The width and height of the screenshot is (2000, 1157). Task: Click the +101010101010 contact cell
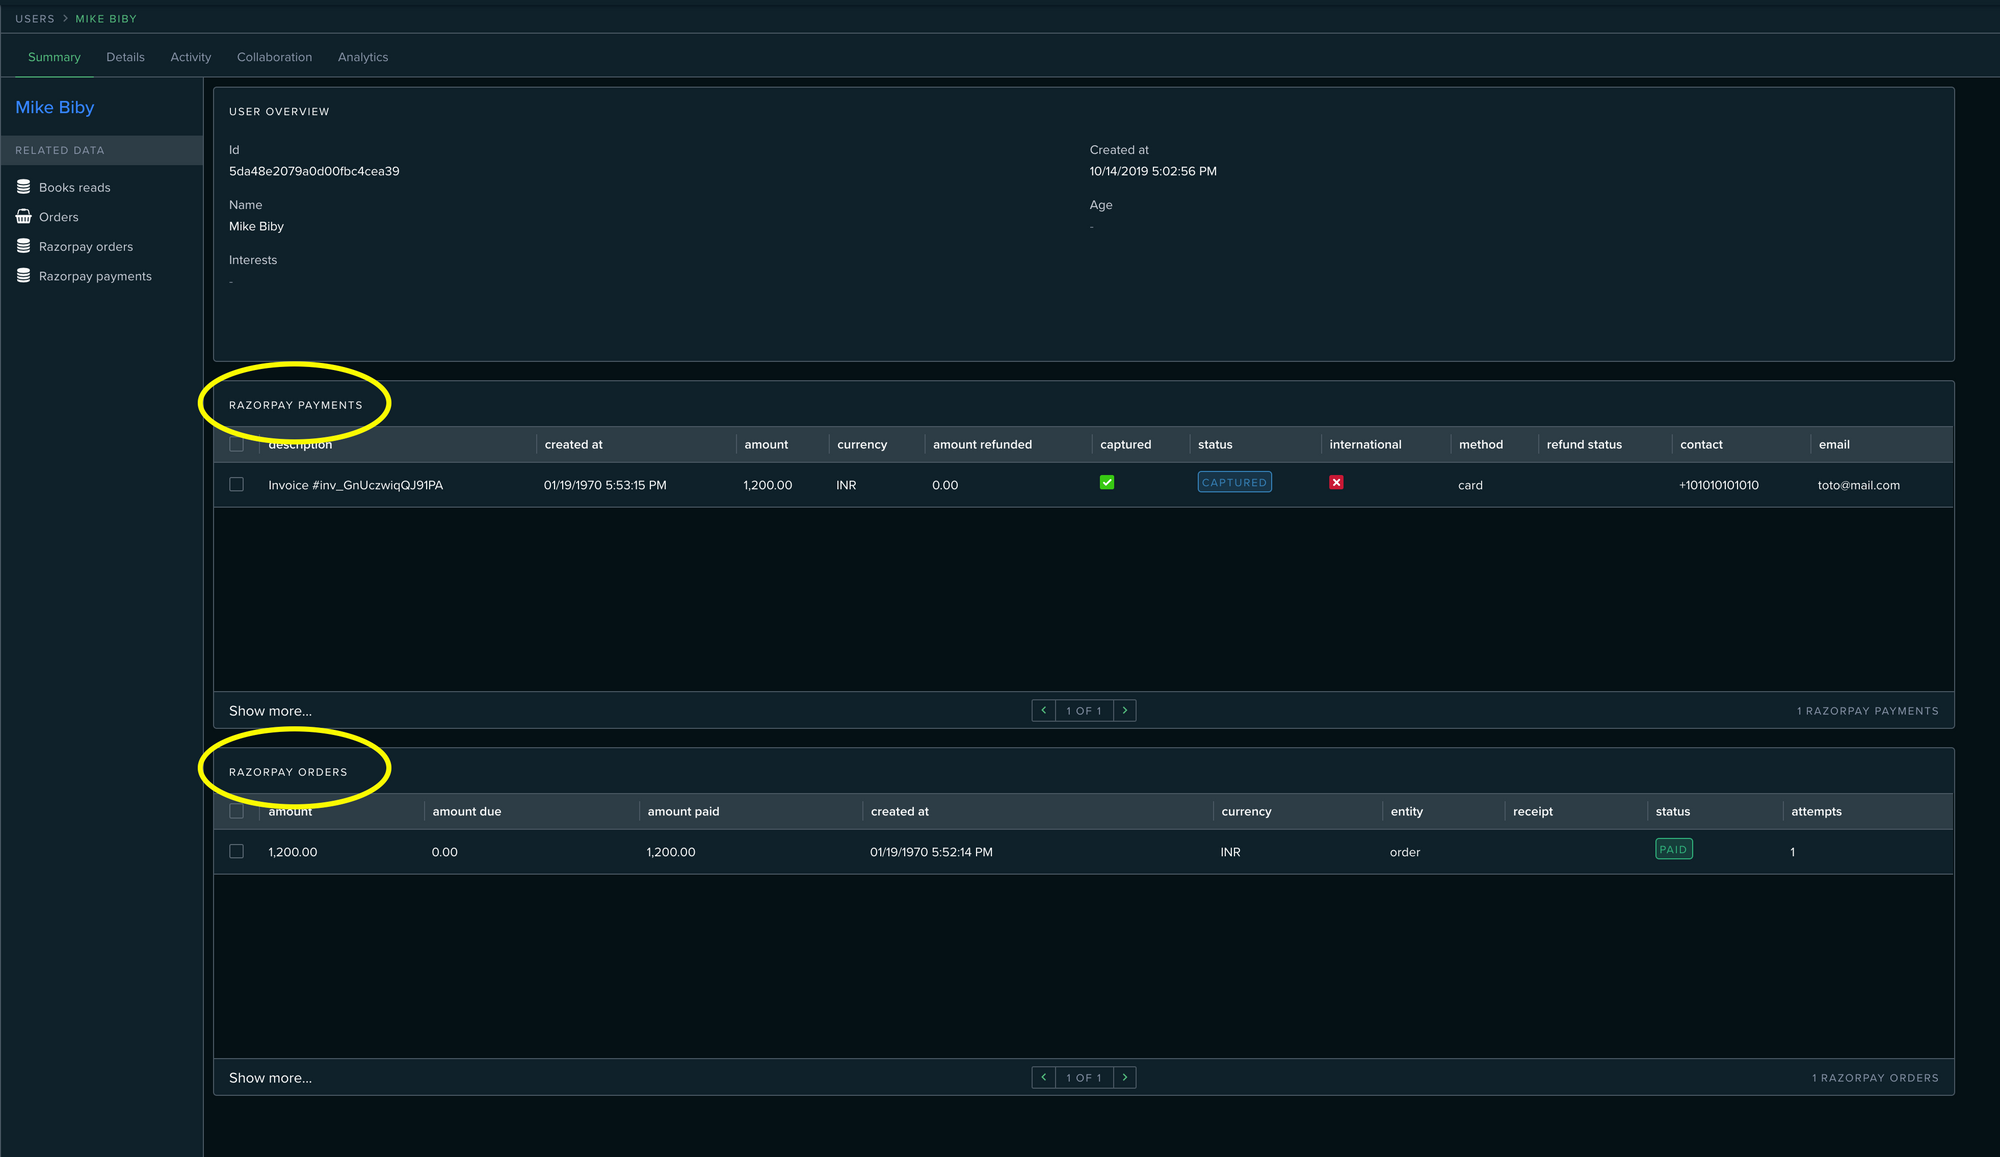(1719, 485)
